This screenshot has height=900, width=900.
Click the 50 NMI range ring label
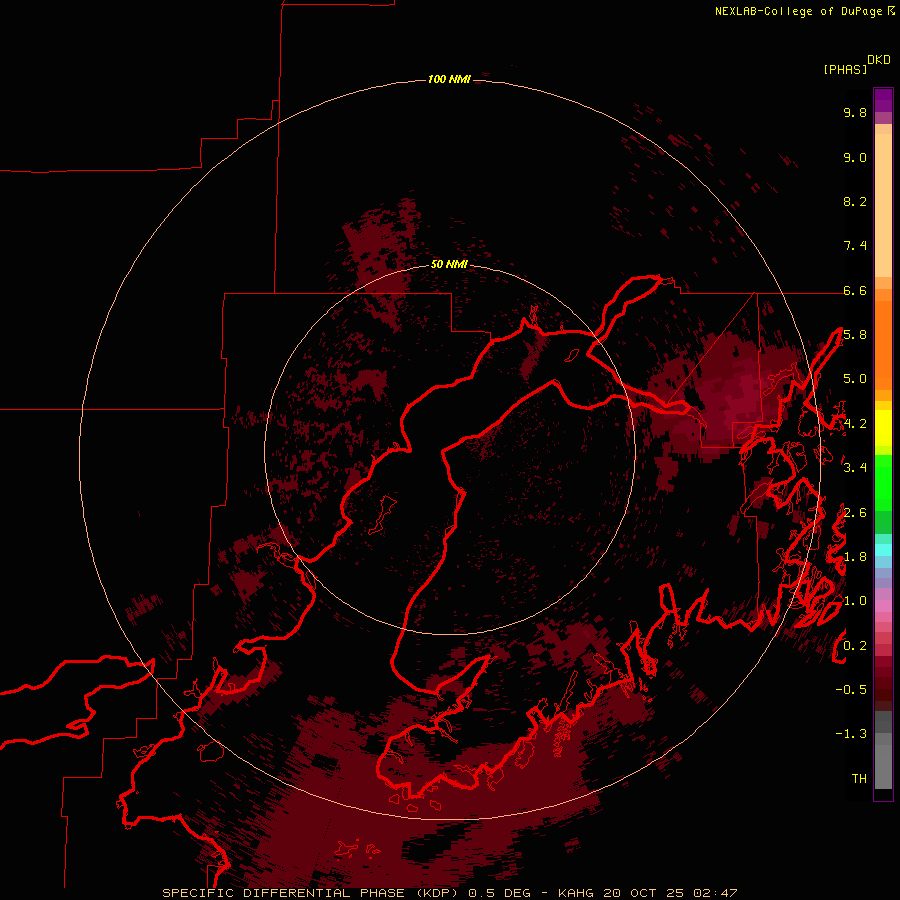click(x=449, y=264)
